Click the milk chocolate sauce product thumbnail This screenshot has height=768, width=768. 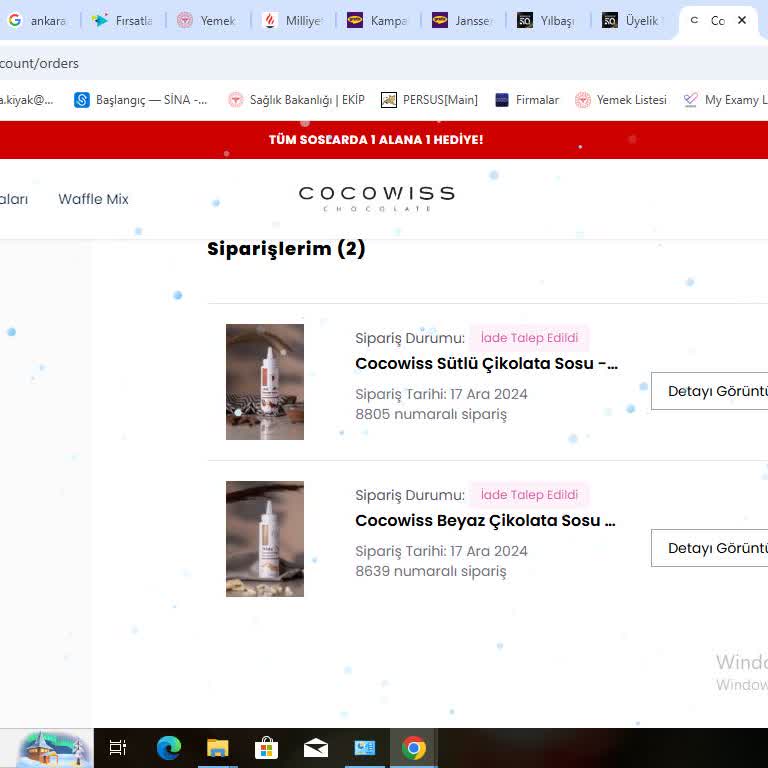click(265, 382)
